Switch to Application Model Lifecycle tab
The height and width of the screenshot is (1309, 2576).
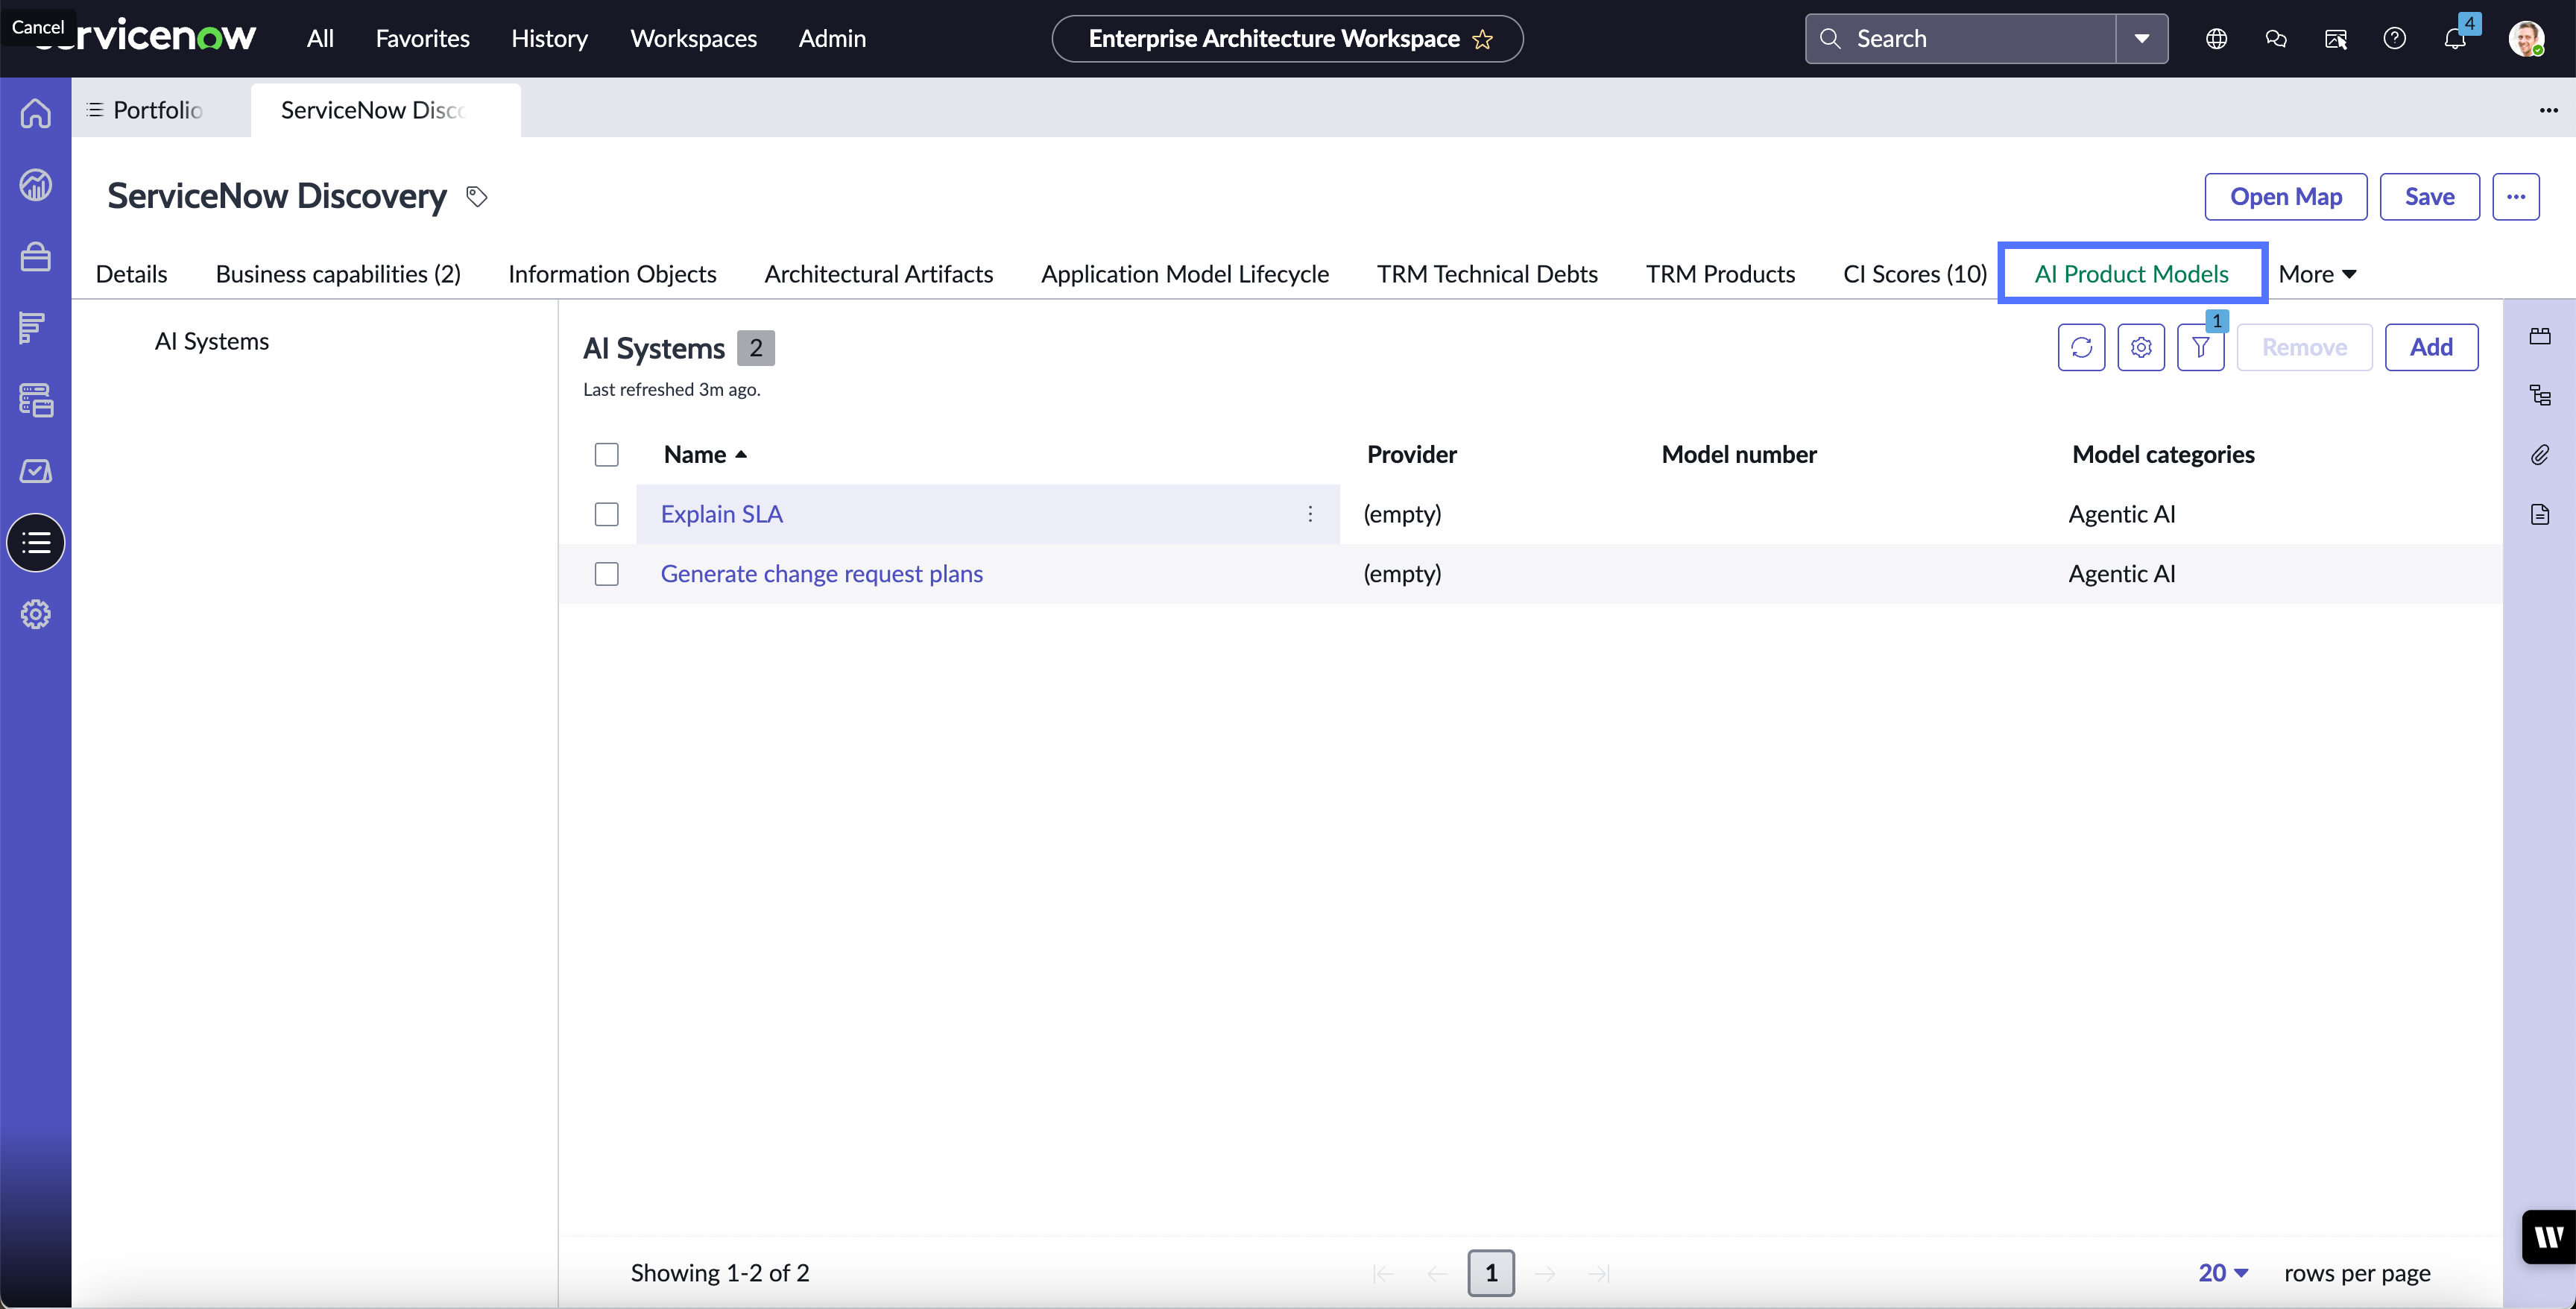coord(1184,274)
